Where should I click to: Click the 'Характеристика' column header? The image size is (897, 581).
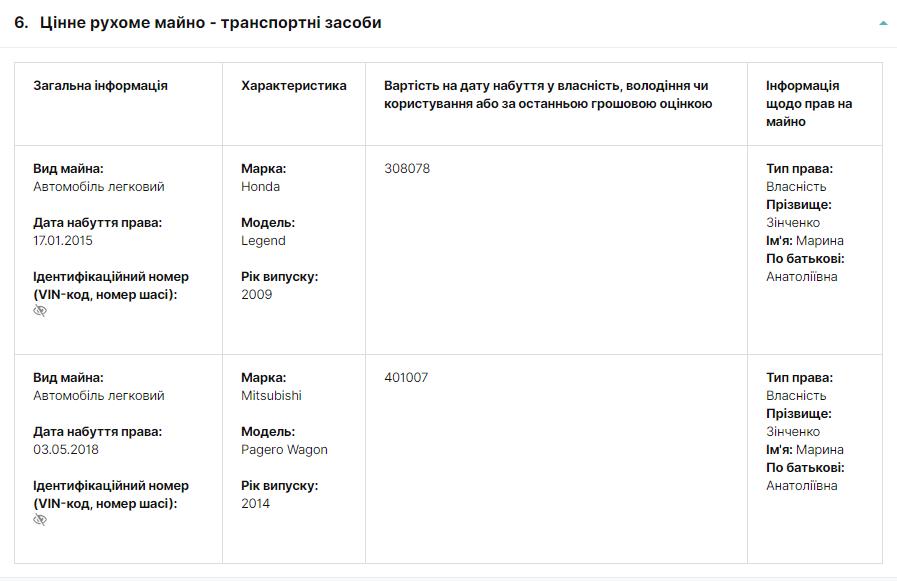pyautogui.click(x=294, y=86)
